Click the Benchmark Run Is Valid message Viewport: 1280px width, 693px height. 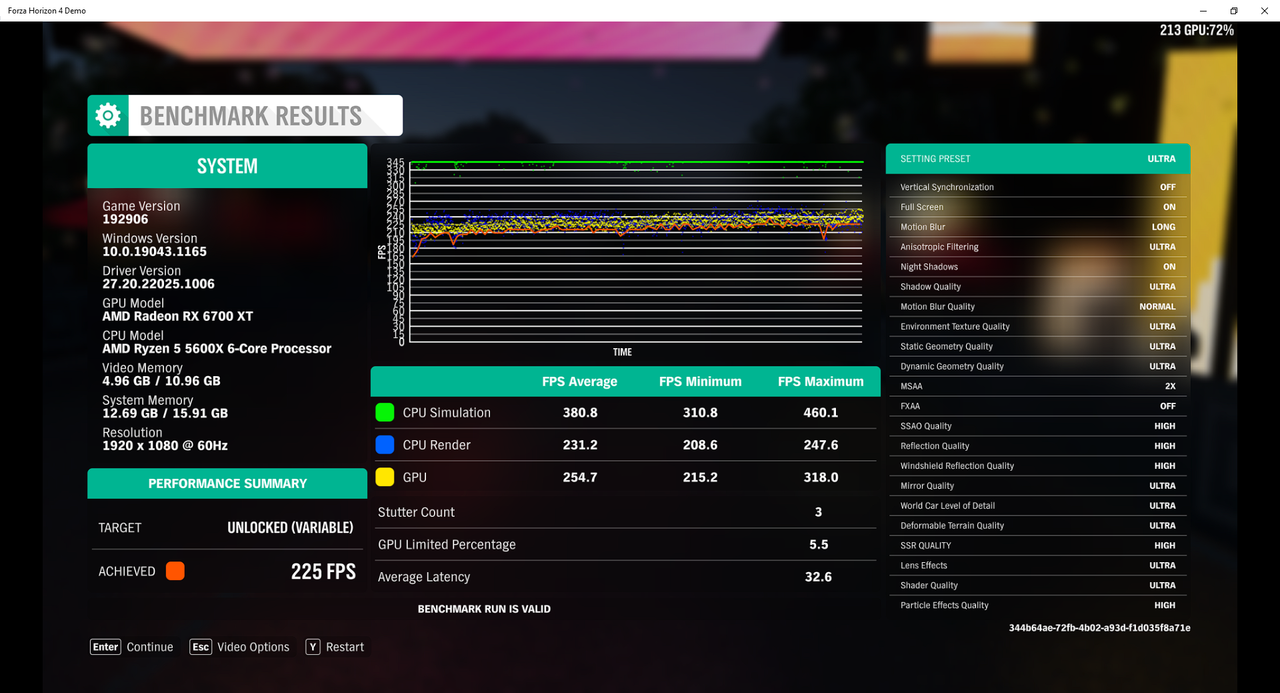pos(484,608)
